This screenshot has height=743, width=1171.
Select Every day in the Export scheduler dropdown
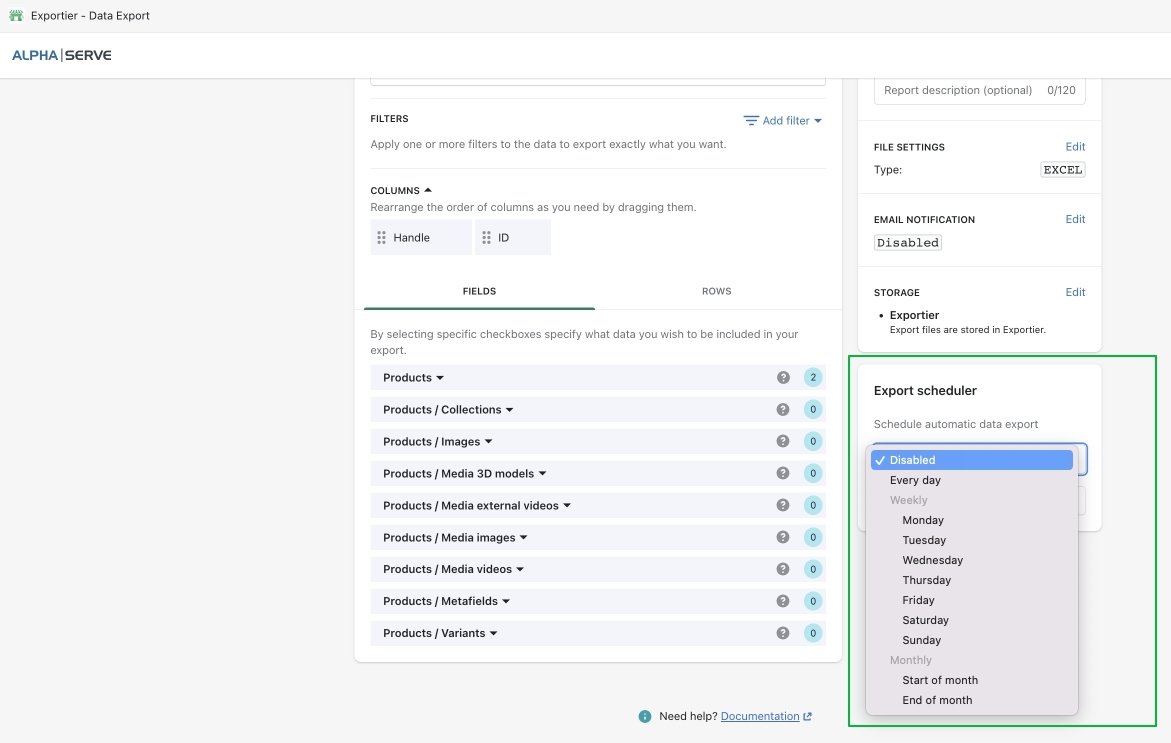pyautogui.click(x=915, y=480)
